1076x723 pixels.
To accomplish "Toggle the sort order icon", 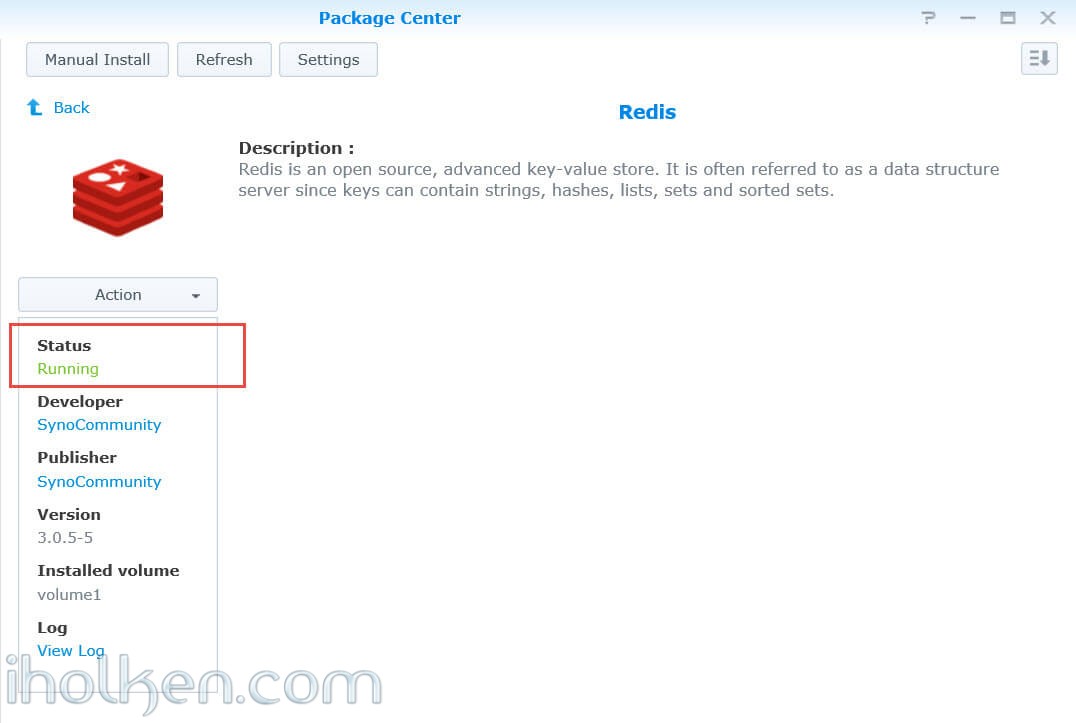I will click(1039, 58).
